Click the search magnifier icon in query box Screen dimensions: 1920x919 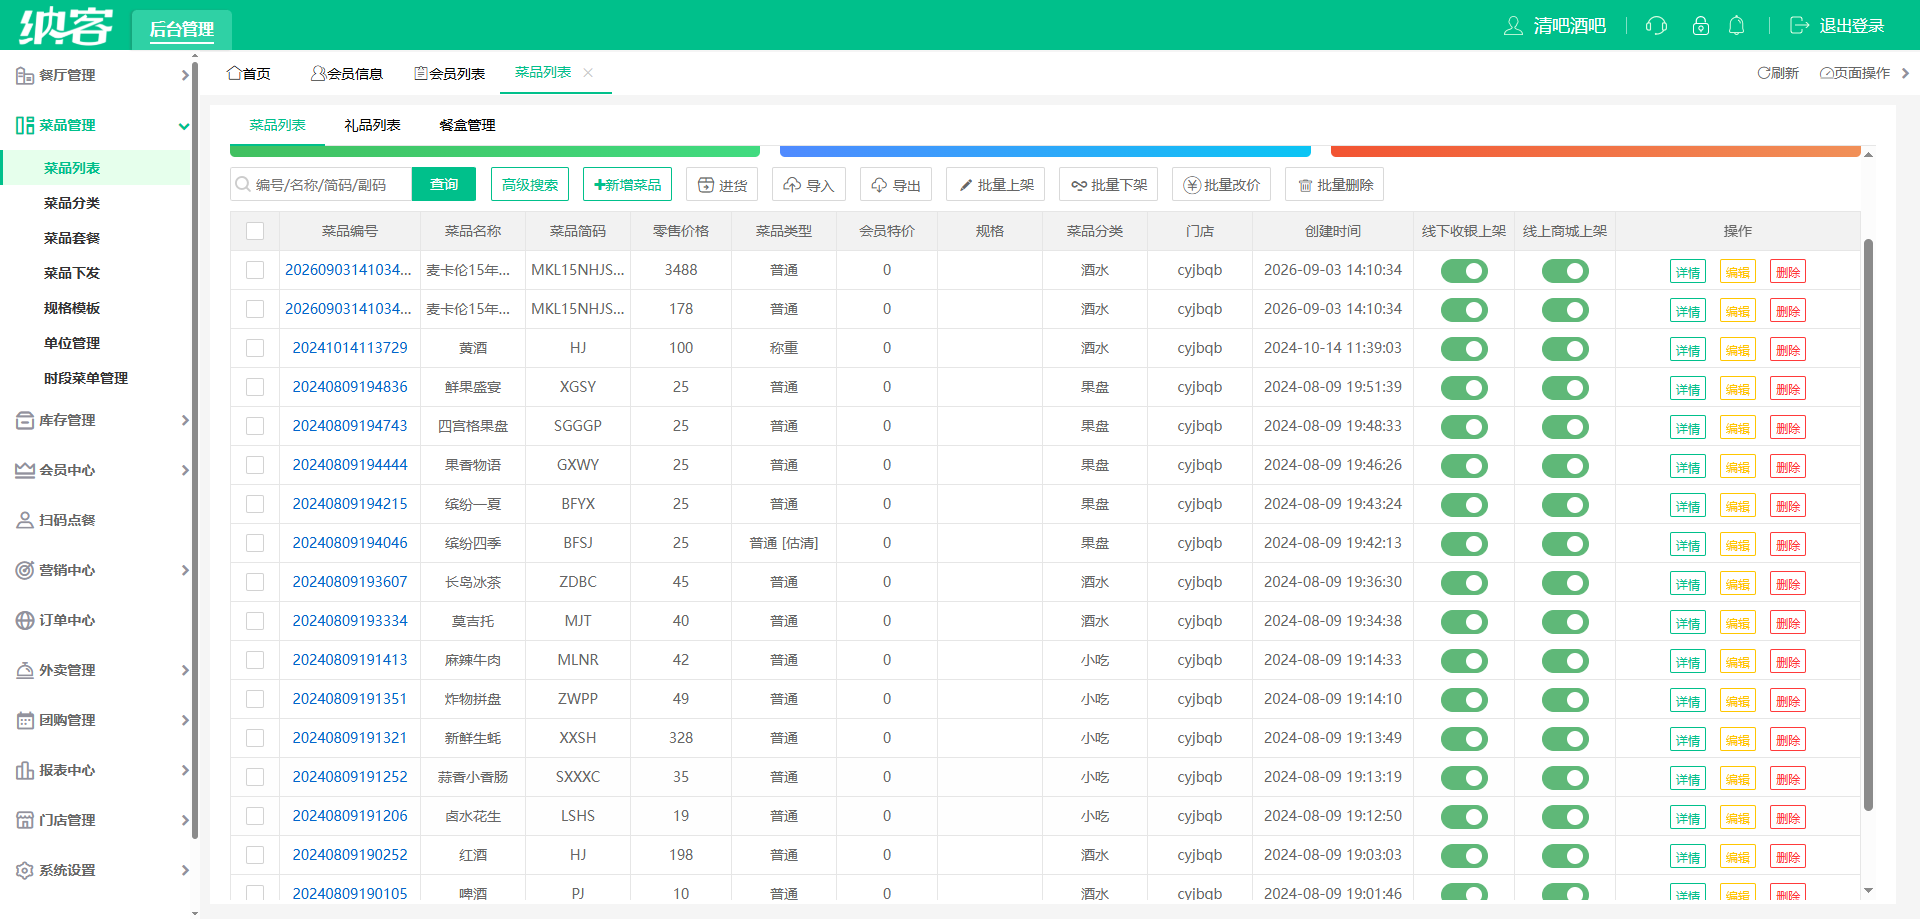(x=242, y=185)
